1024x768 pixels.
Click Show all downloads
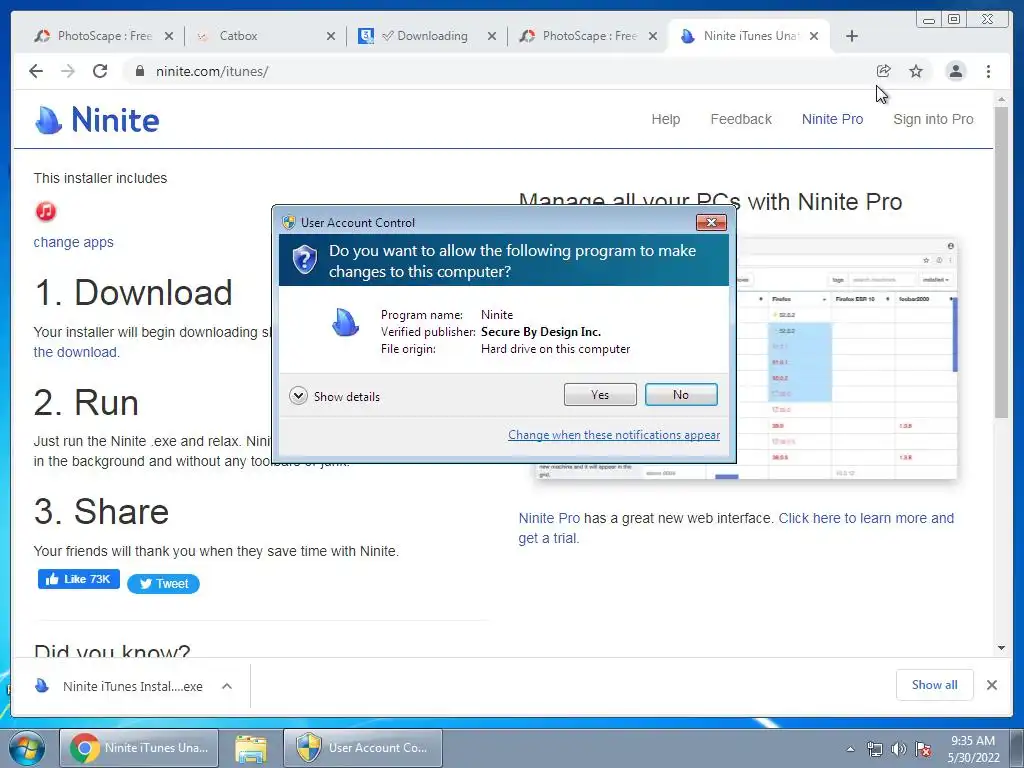[935, 685]
